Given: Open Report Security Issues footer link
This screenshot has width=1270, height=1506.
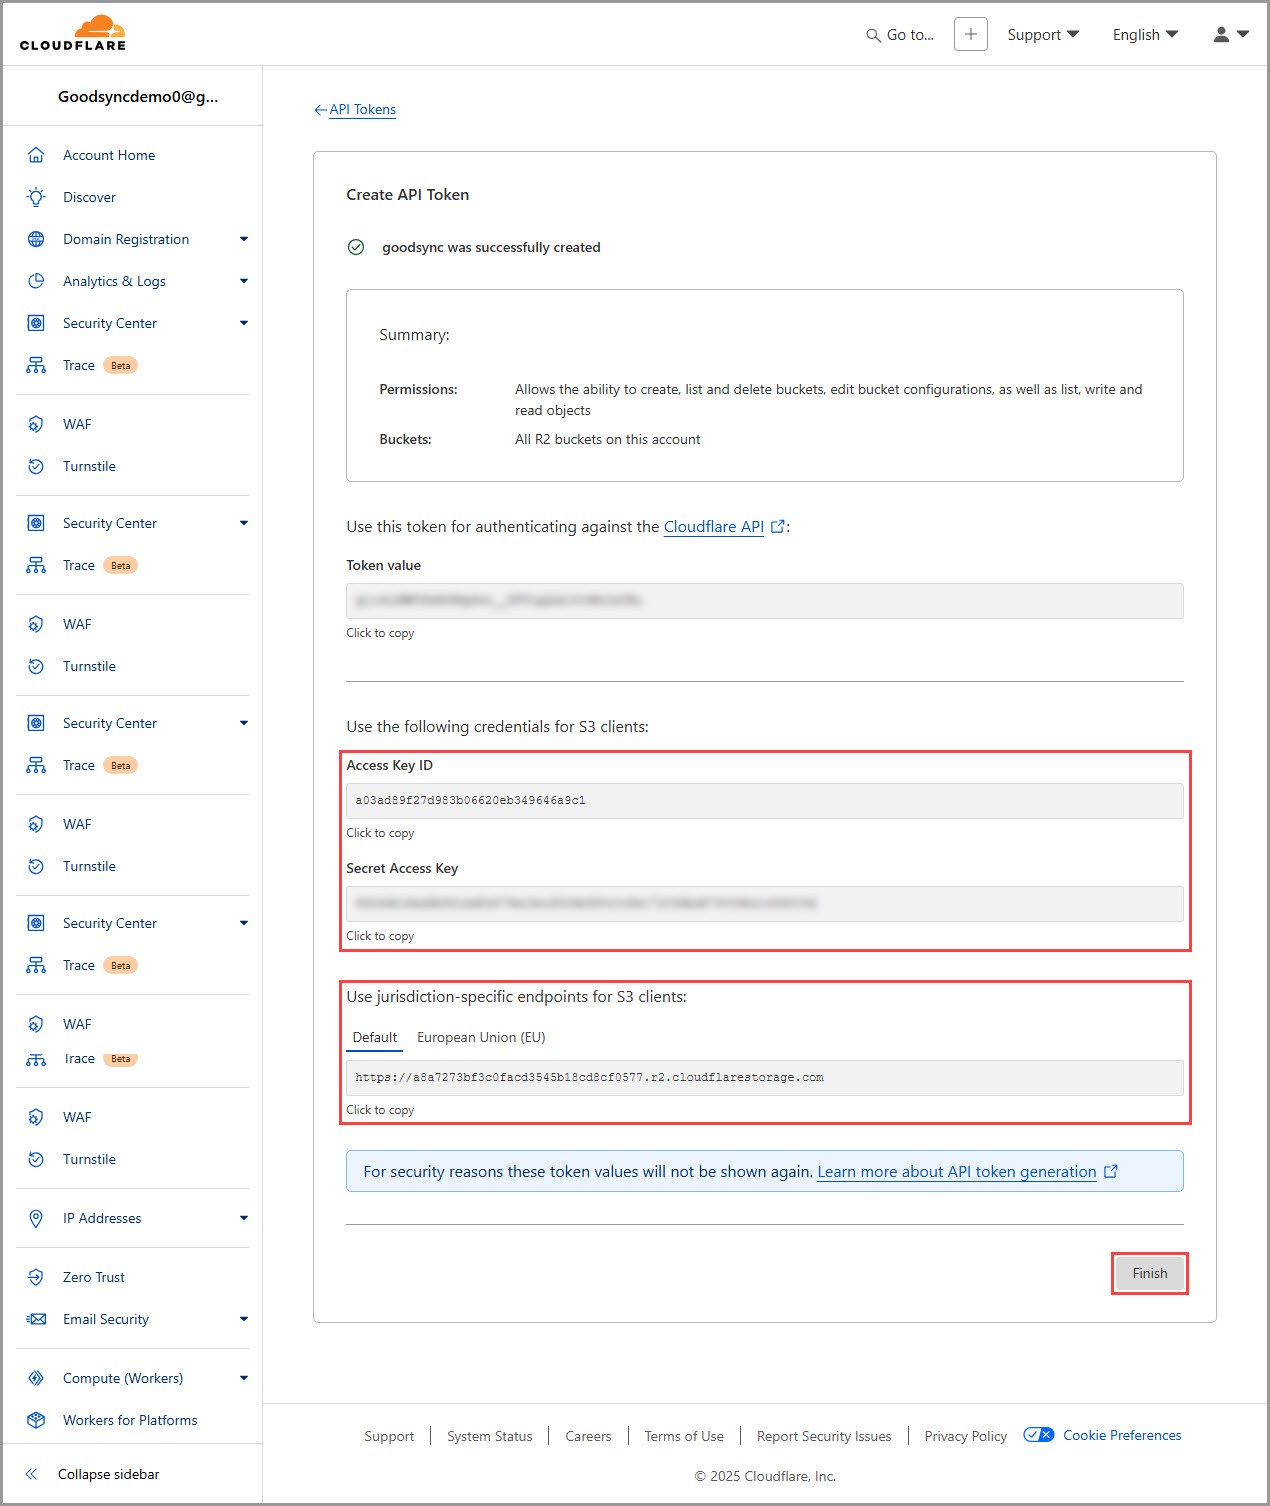Looking at the screenshot, I should pyautogui.click(x=824, y=1436).
